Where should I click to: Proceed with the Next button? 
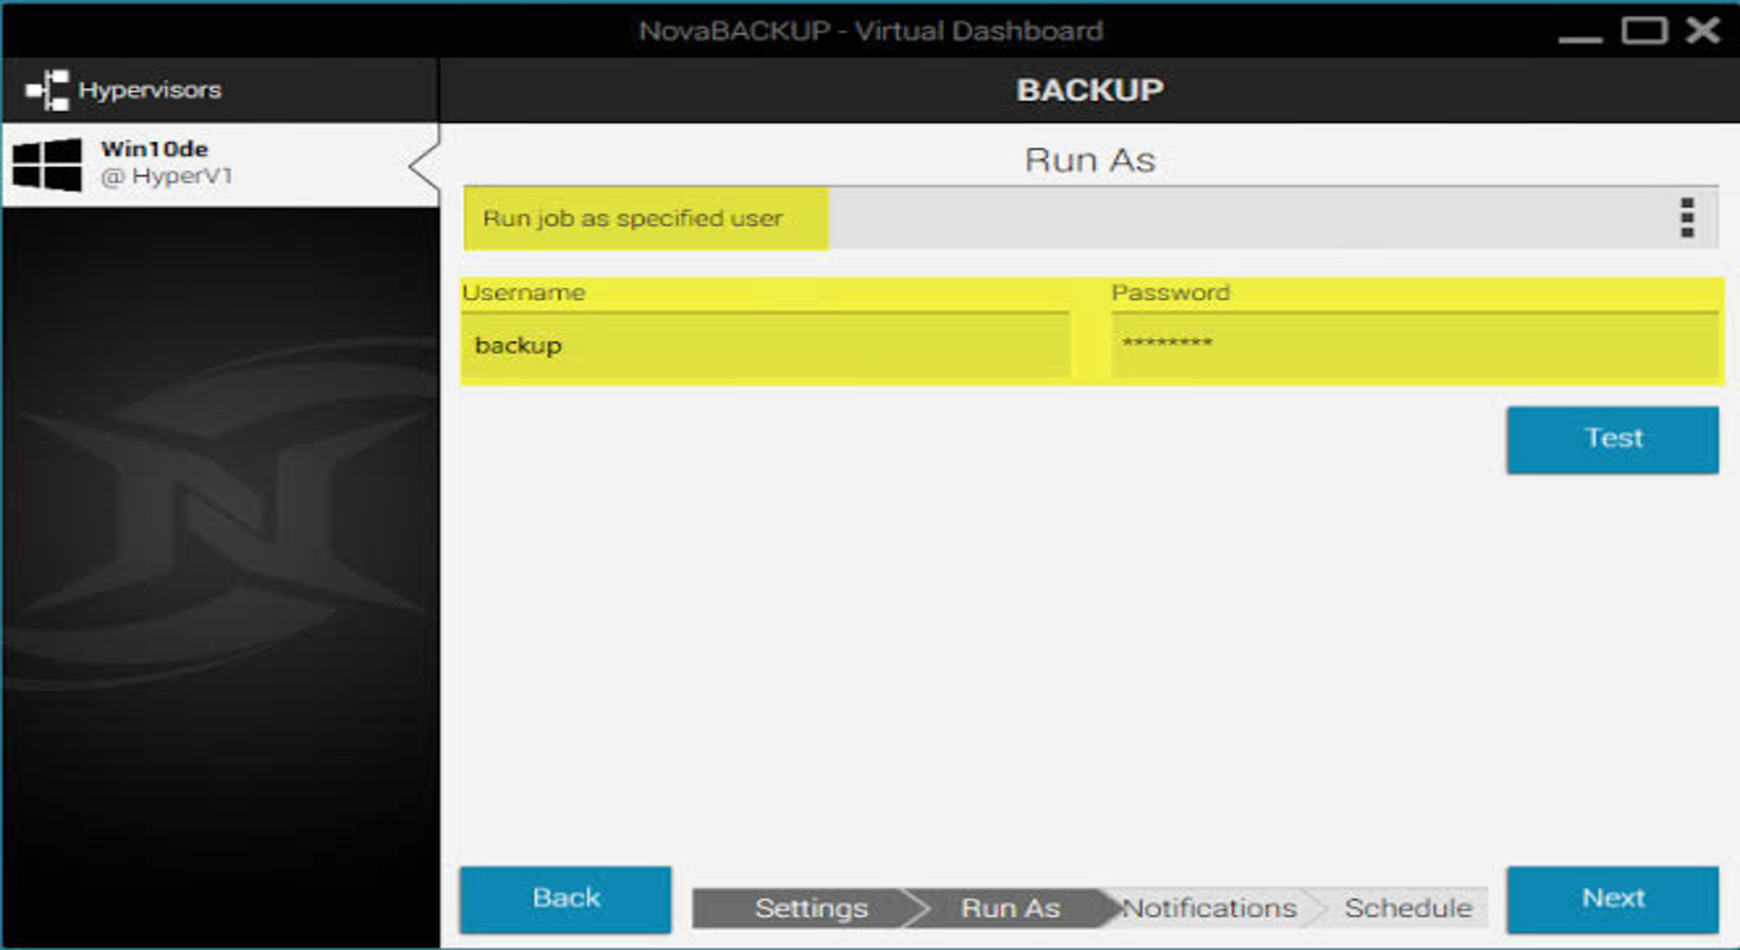coord(1613,899)
